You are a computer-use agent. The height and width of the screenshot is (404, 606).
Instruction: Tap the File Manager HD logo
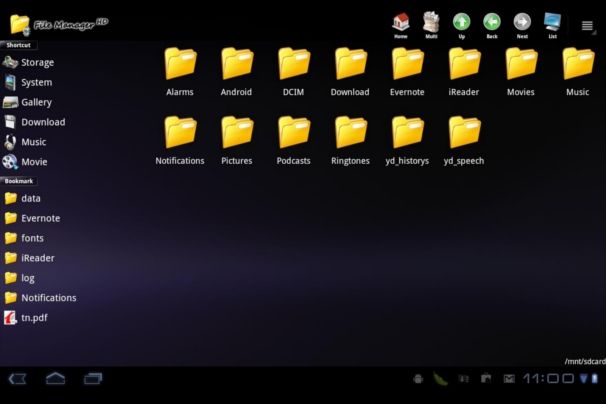59,24
